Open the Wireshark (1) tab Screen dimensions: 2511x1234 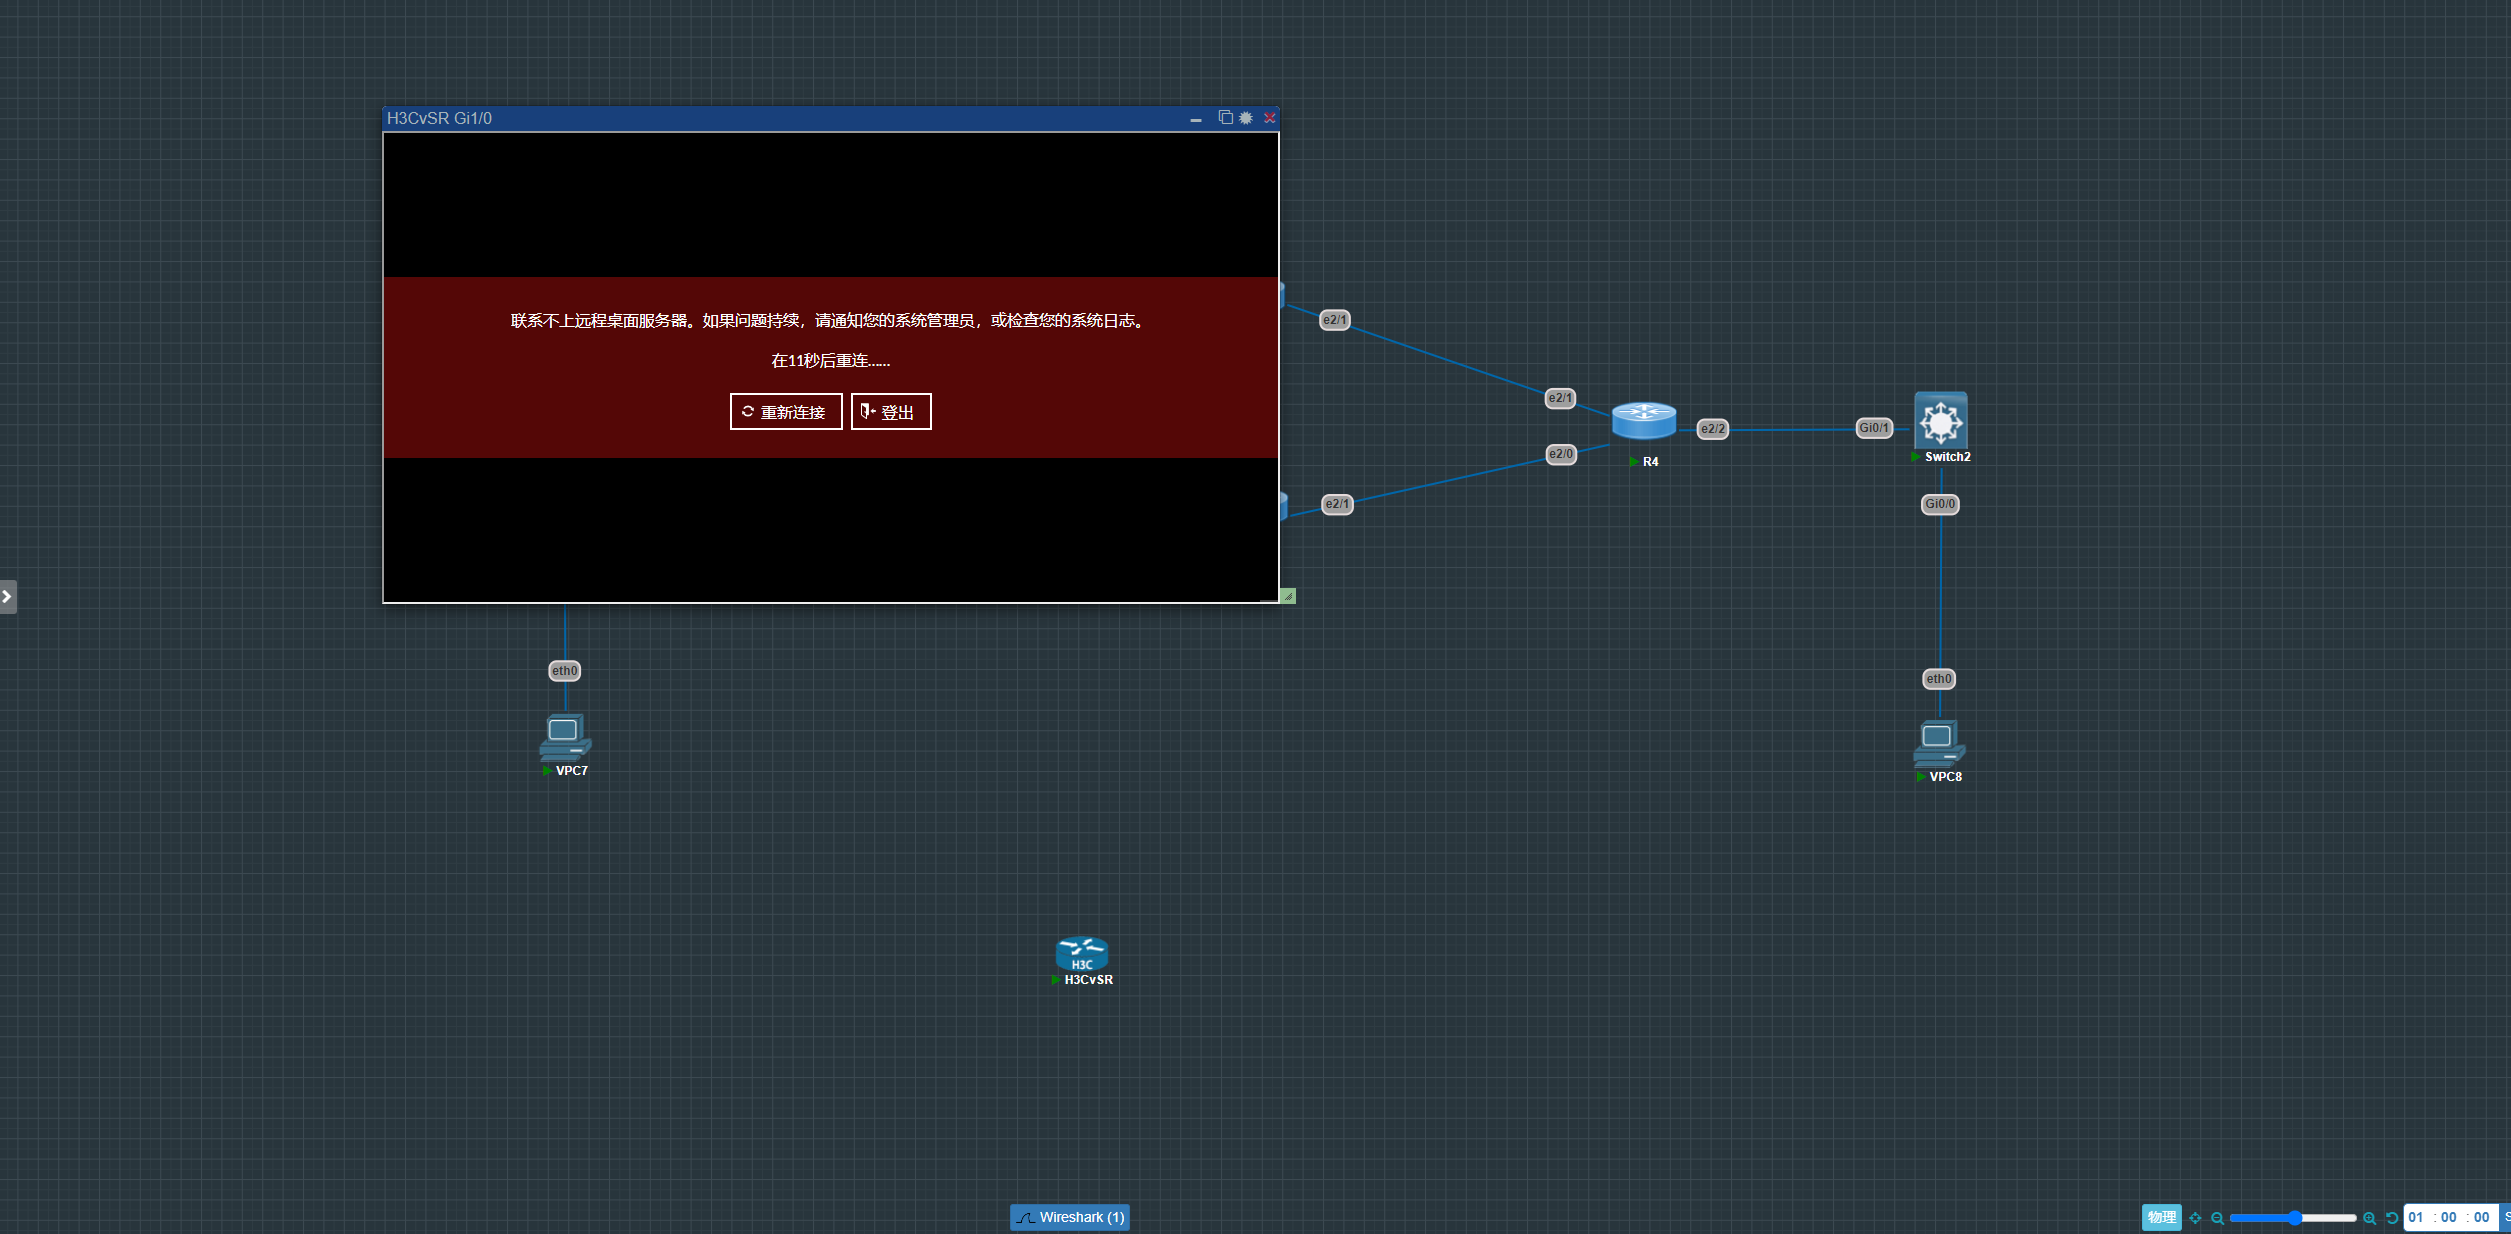(1070, 1217)
